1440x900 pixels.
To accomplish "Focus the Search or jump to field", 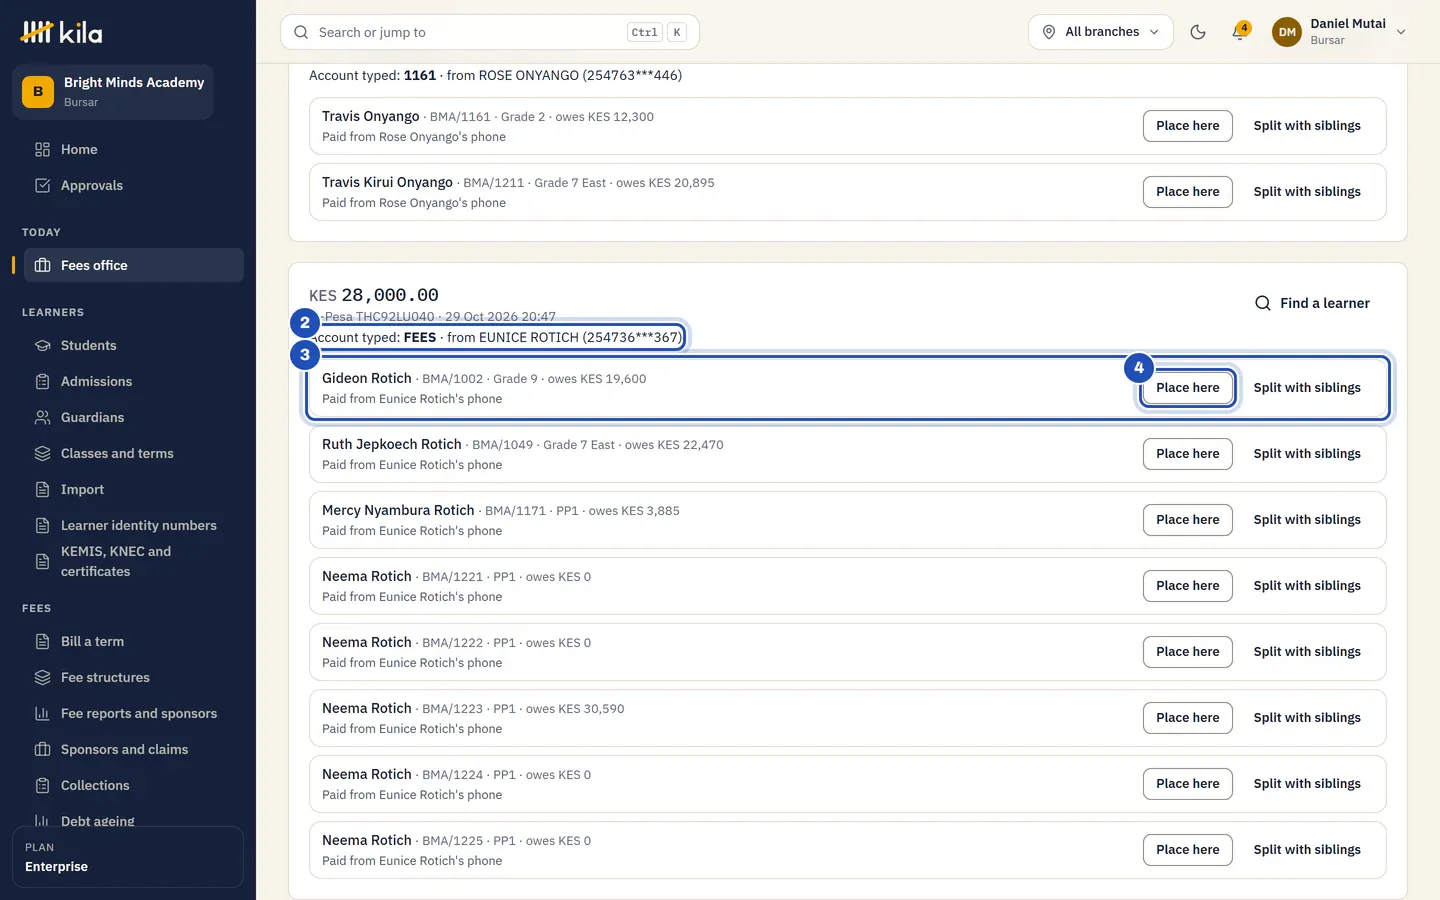I will (490, 32).
